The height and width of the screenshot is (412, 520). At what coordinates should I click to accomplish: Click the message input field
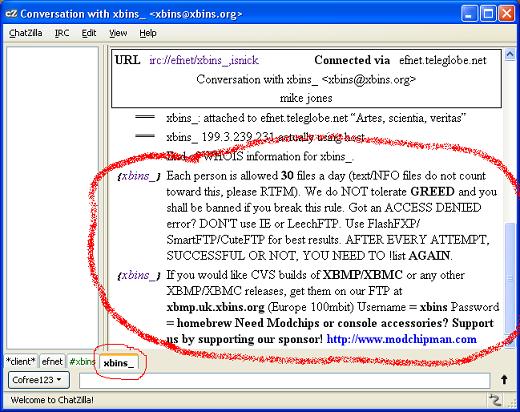click(x=284, y=380)
